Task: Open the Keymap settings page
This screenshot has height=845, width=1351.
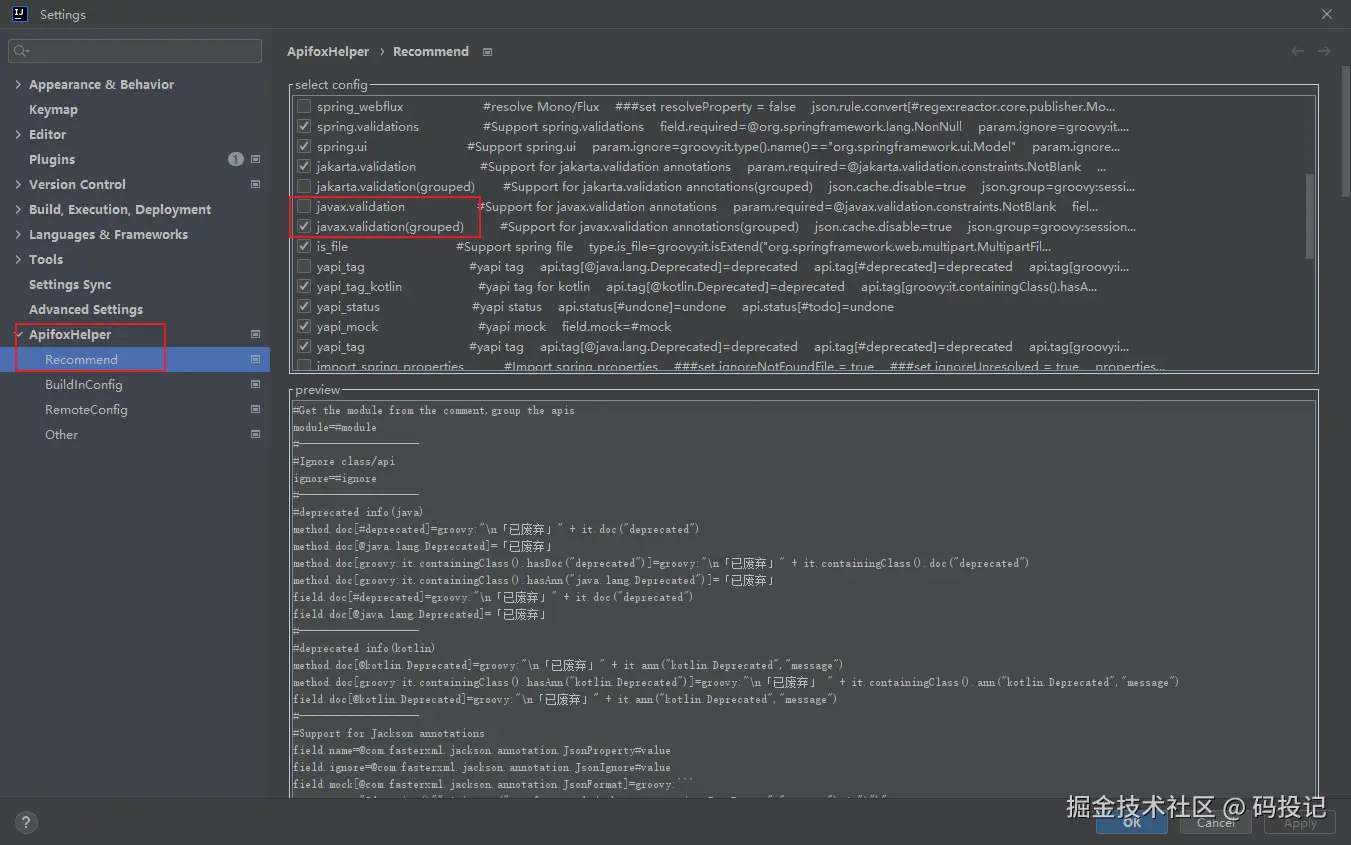Action: pyautogui.click(x=53, y=109)
